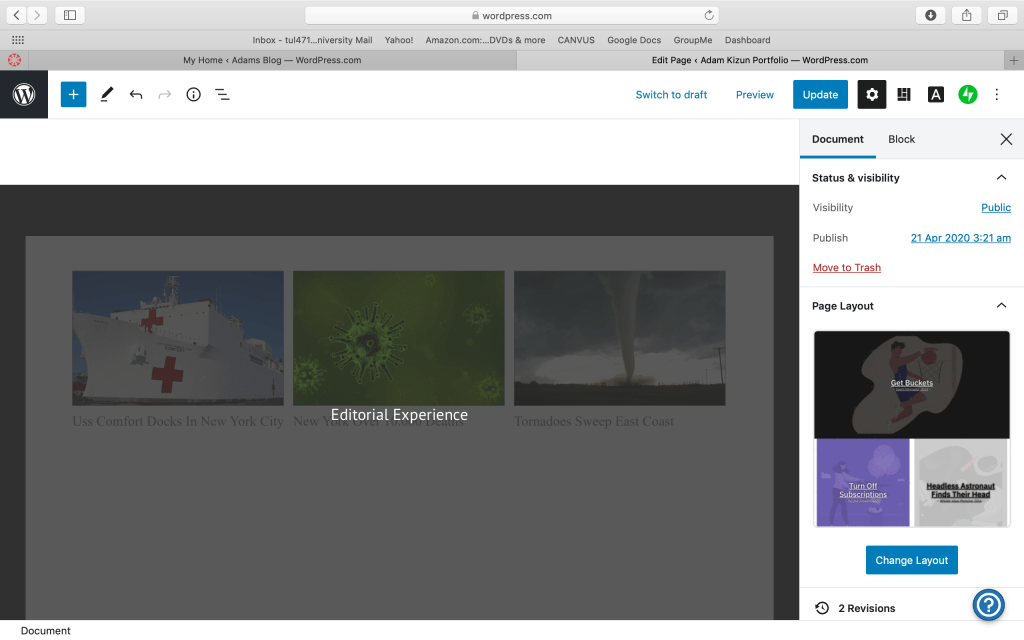The height and width of the screenshot is (640, 1024).
Task: Open the block inserter plus button
Action: tap(73, 95)
